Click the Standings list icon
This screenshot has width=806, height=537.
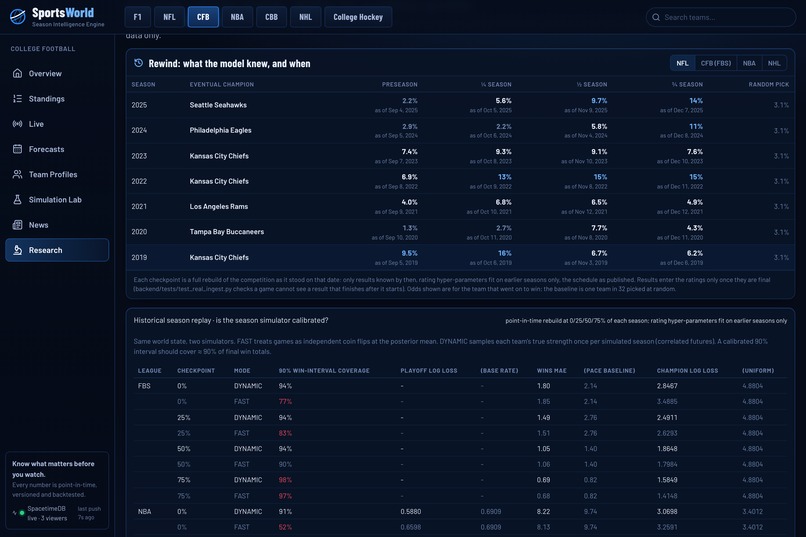[17, 99]
